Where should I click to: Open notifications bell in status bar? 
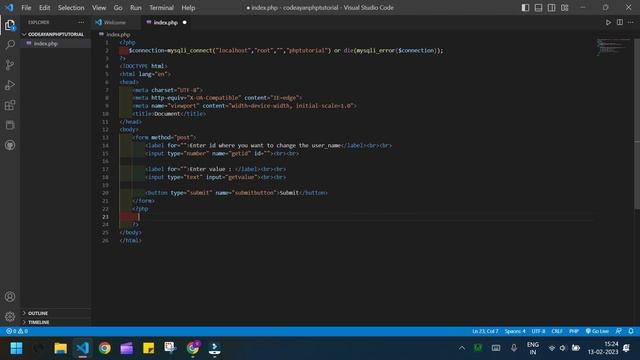(631, 331)
